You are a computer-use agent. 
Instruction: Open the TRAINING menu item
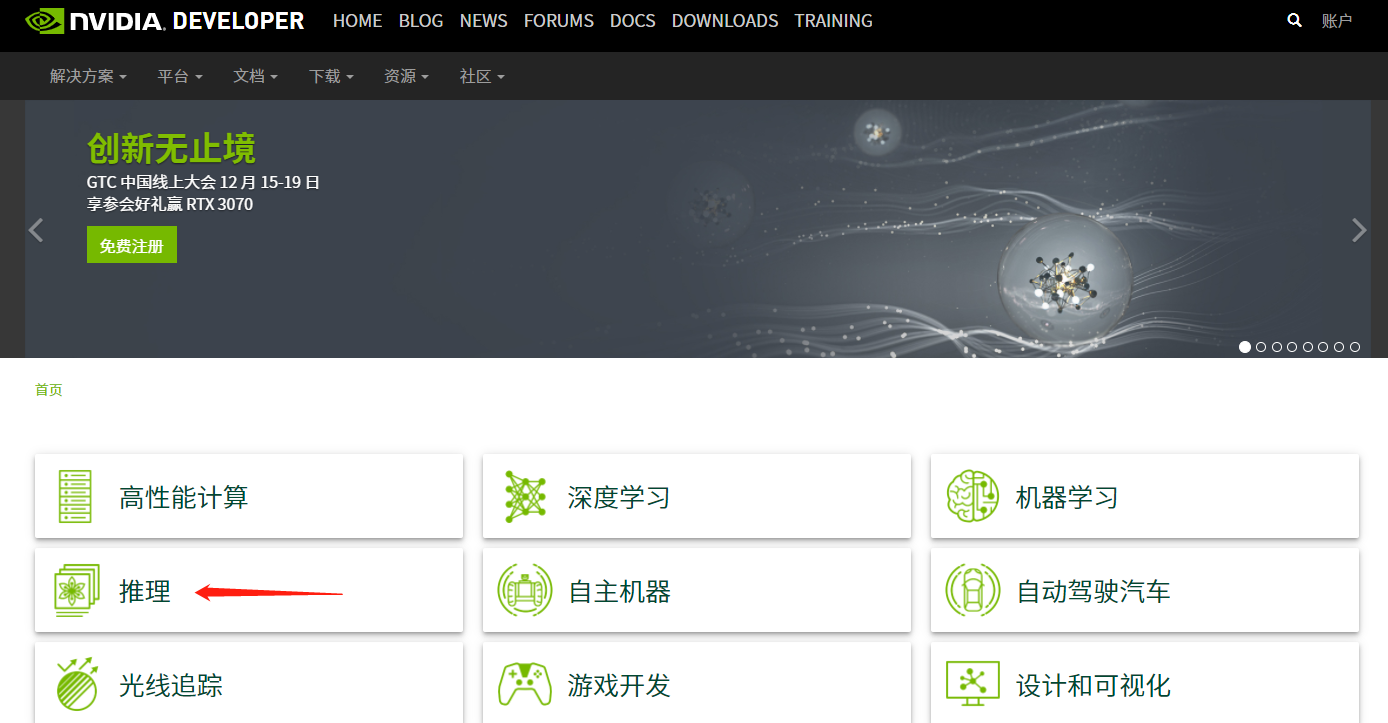[x=834, y=20]
